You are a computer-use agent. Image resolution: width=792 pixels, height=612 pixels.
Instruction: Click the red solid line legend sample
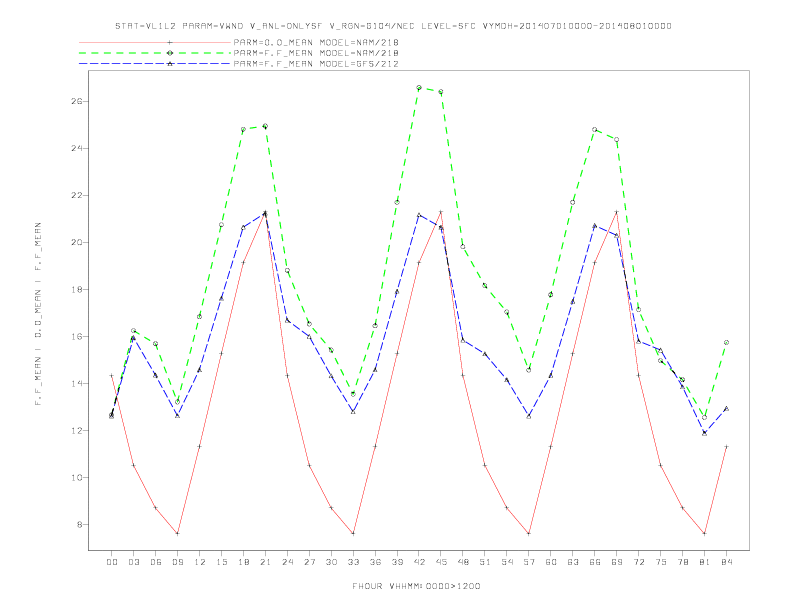[155, 42]
